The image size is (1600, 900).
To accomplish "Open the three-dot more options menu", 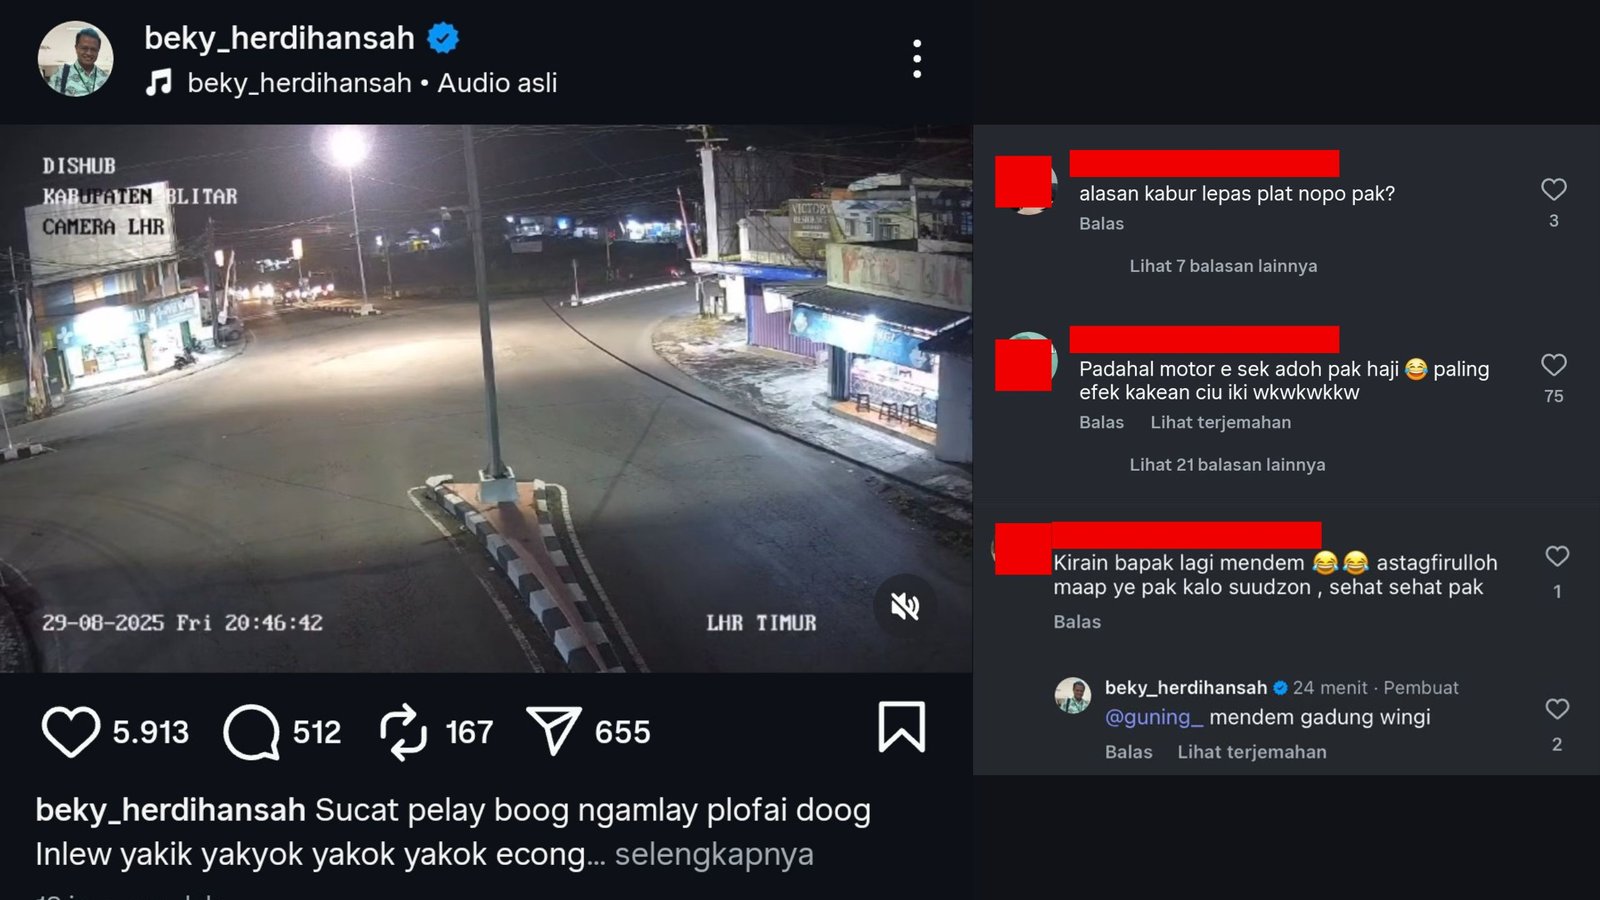I will point(917,59).
